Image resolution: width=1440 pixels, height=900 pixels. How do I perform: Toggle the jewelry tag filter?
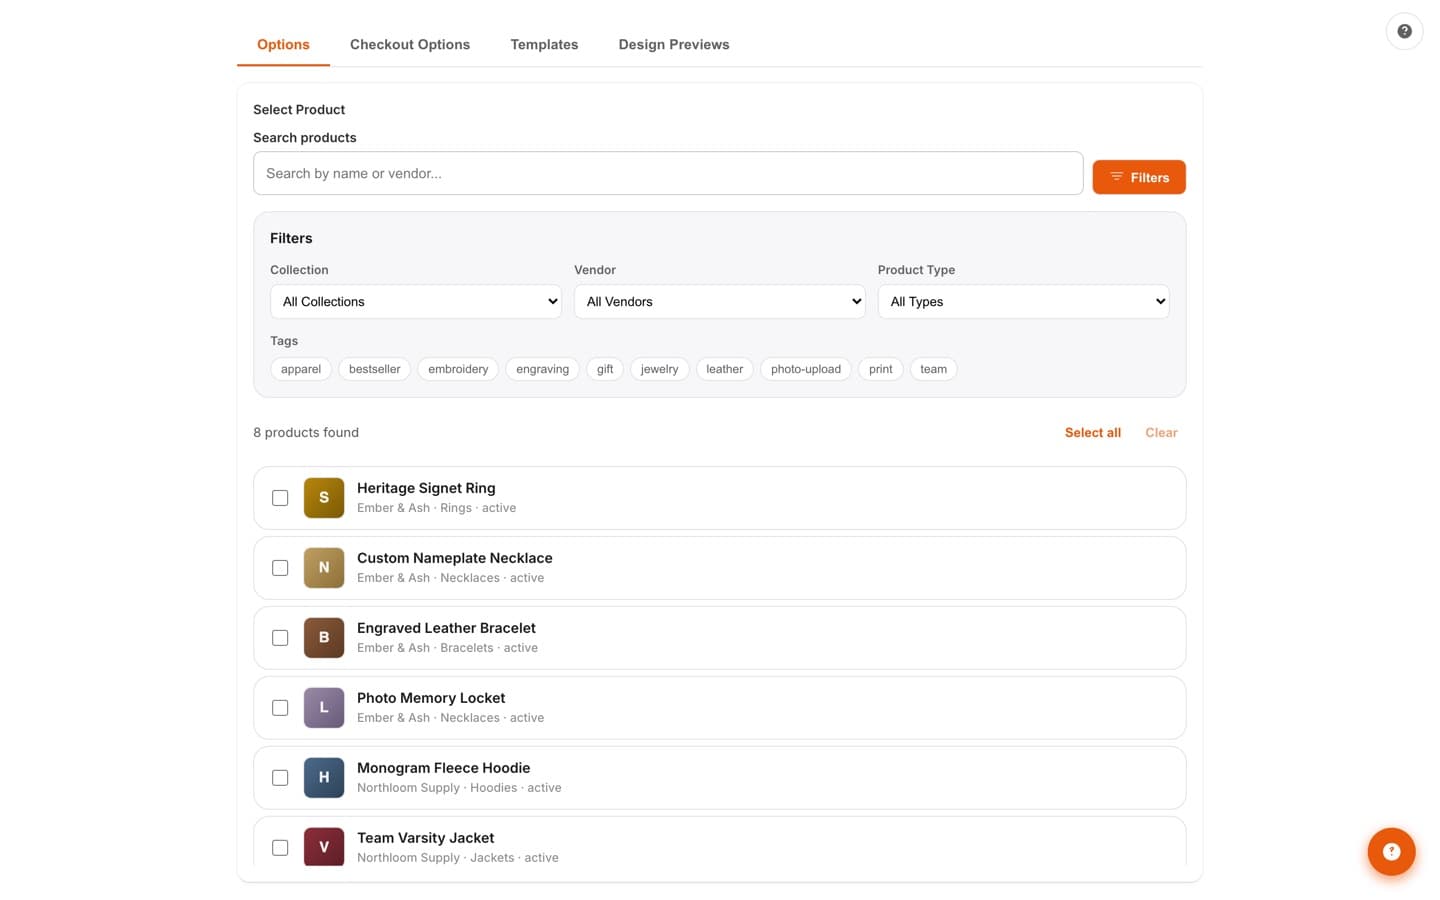(x=659, y=369)
